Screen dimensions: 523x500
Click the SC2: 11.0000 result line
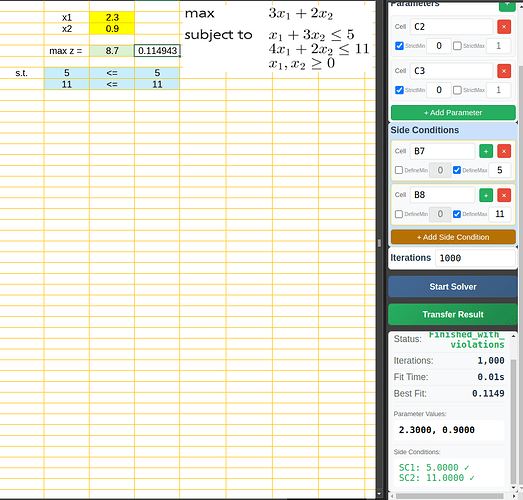click(437, 478)
